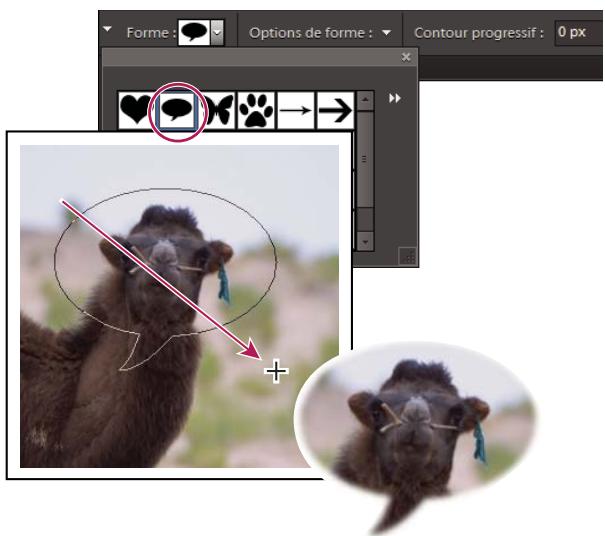This screenshot has height=536, width=605.
Task: Select the butterfly shape
Action: [x=218, y=110]
